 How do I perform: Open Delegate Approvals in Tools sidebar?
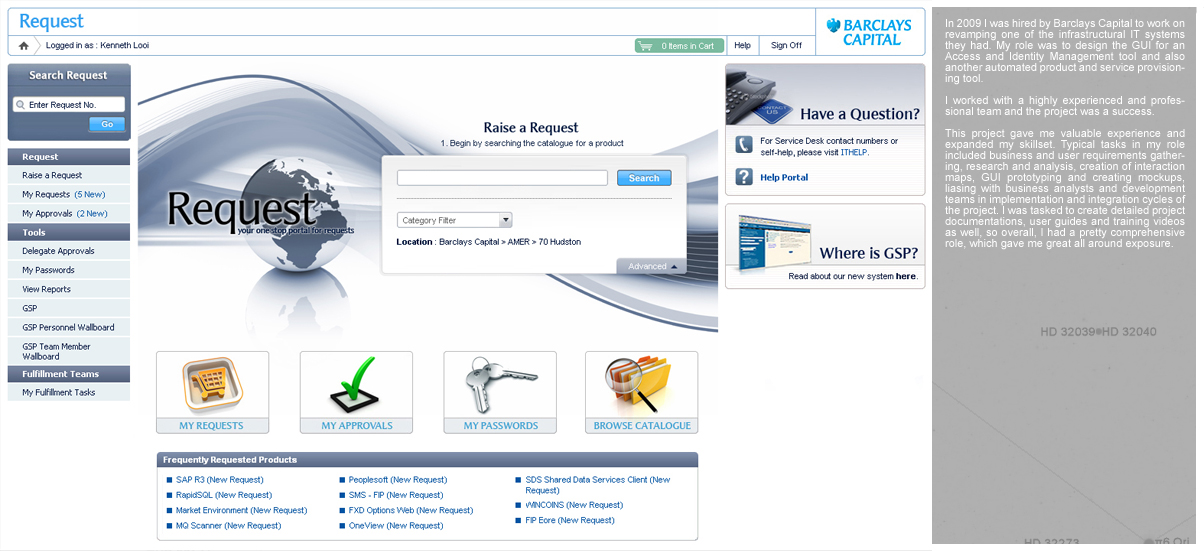[58, 251]
